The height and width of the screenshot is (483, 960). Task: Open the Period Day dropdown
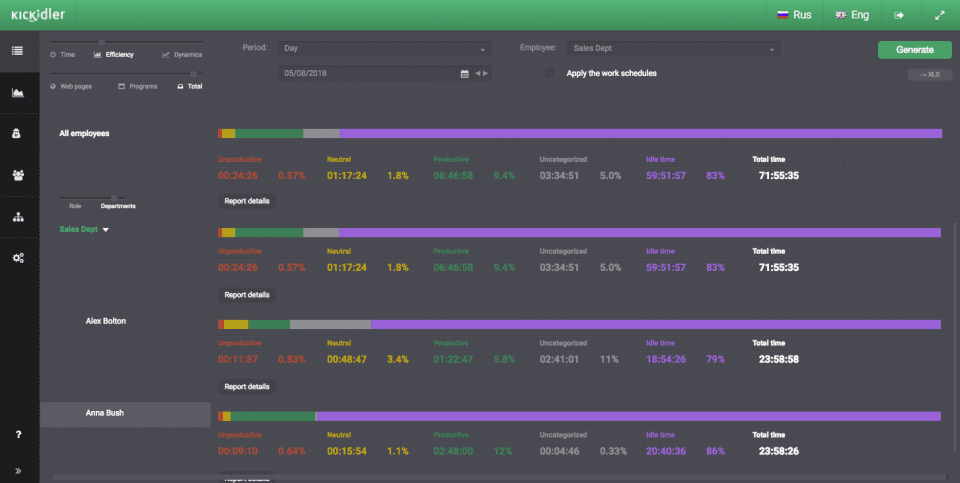tap(384, 48)
